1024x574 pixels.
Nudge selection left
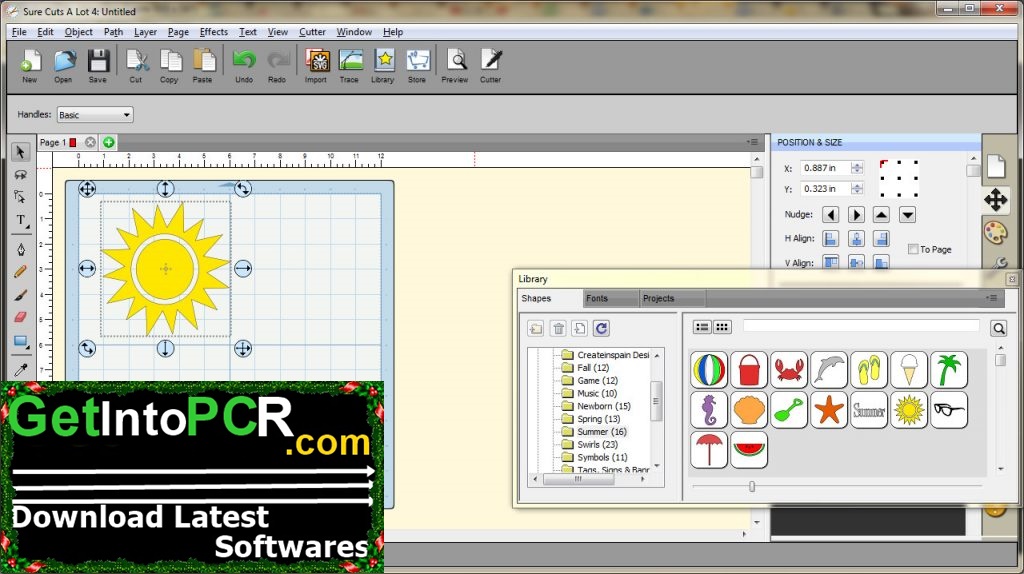click(x=831, y=215)
